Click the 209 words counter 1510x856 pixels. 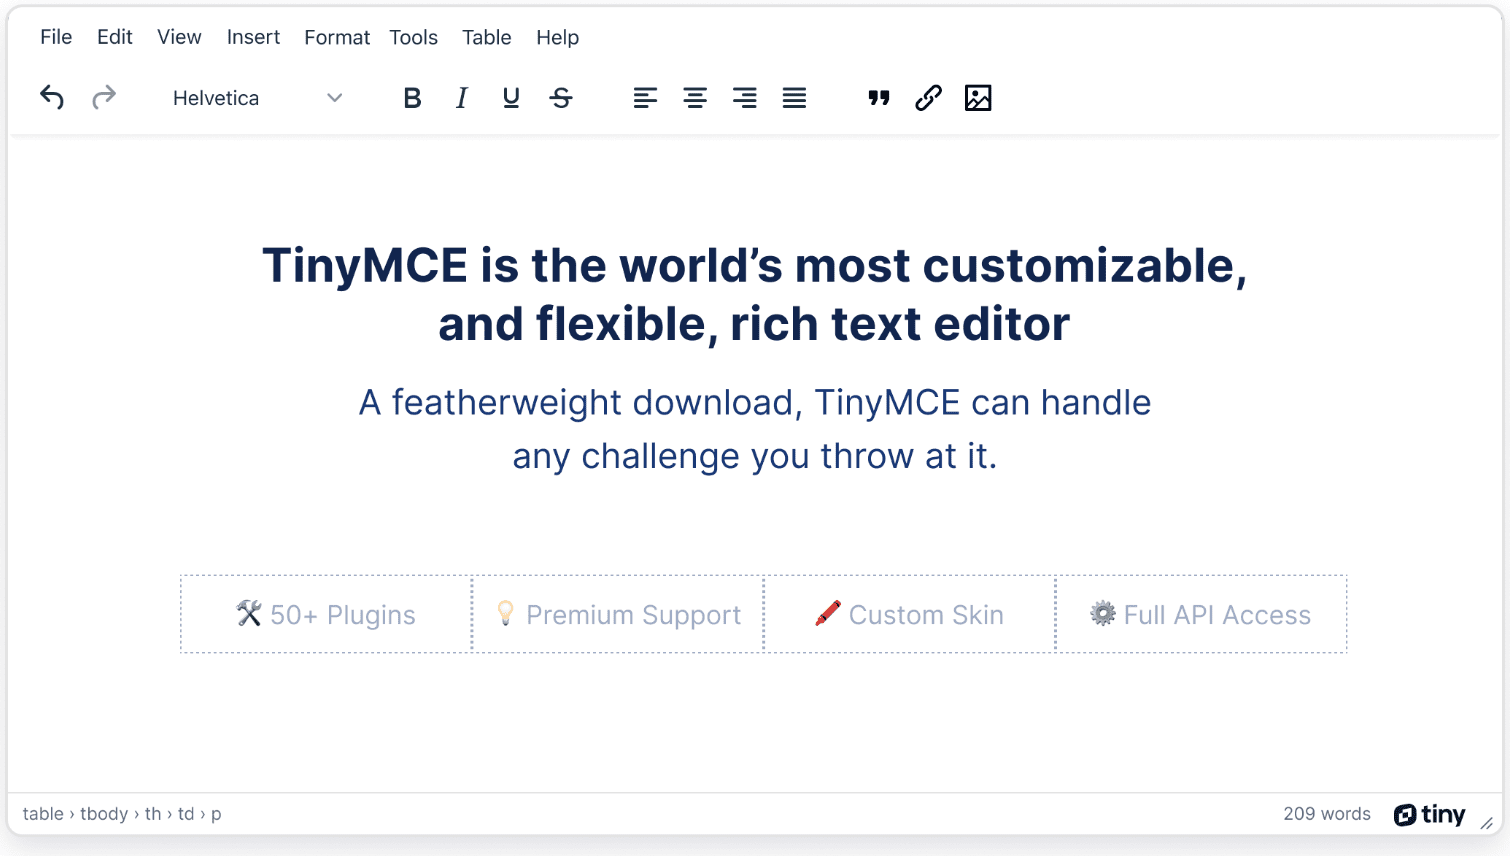coord(1327,814)
